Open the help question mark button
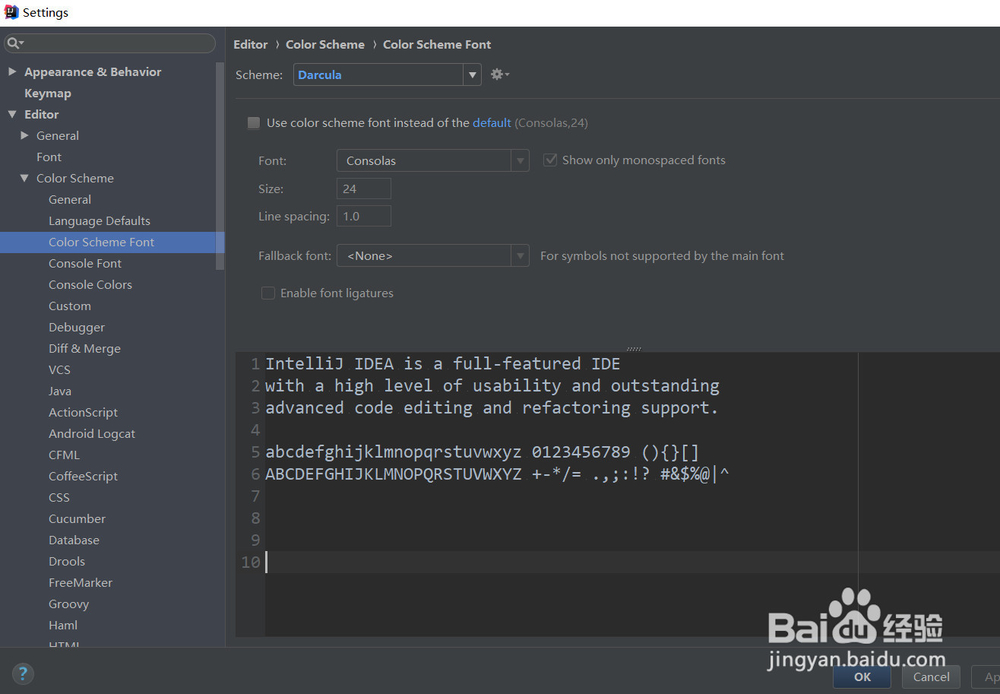 point(22,674)
